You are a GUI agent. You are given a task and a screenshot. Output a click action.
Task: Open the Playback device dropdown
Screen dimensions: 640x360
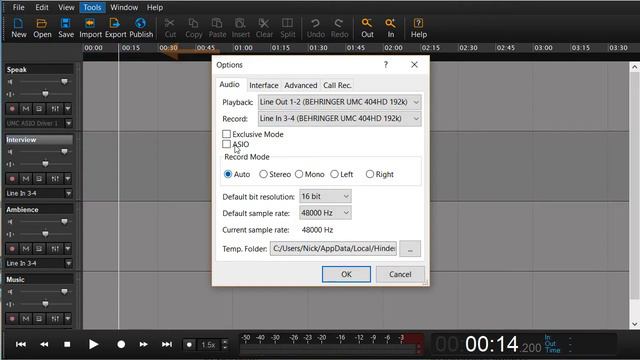(340, 102)
